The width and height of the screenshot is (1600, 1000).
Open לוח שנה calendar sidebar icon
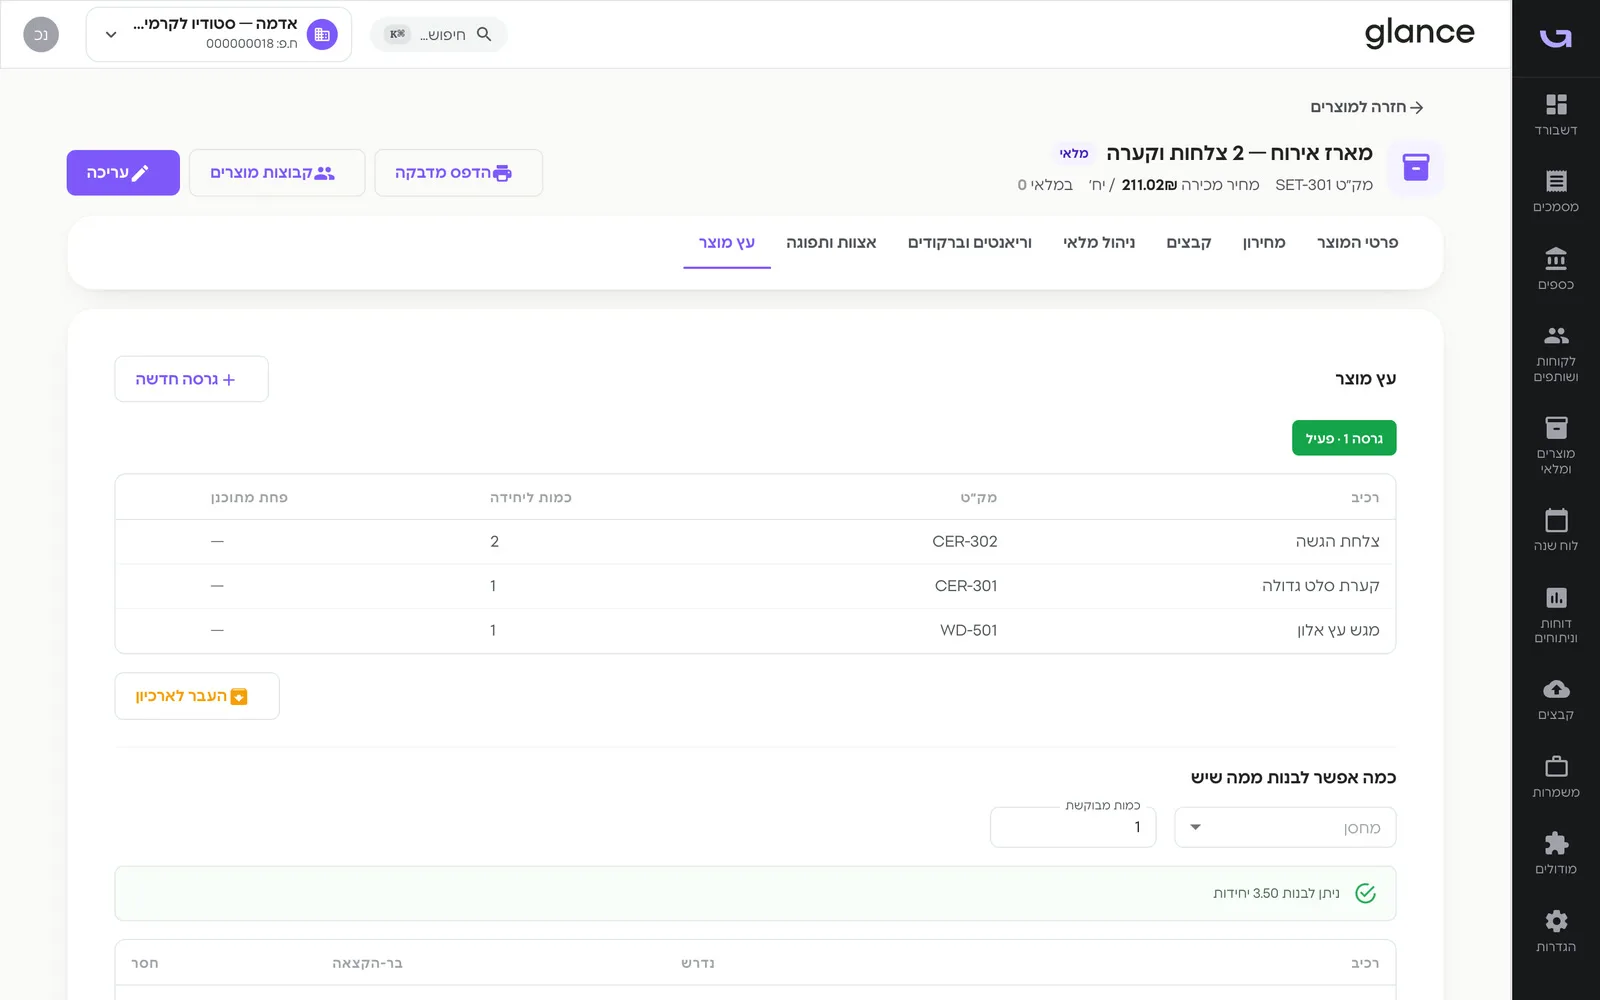(1556, 530)
